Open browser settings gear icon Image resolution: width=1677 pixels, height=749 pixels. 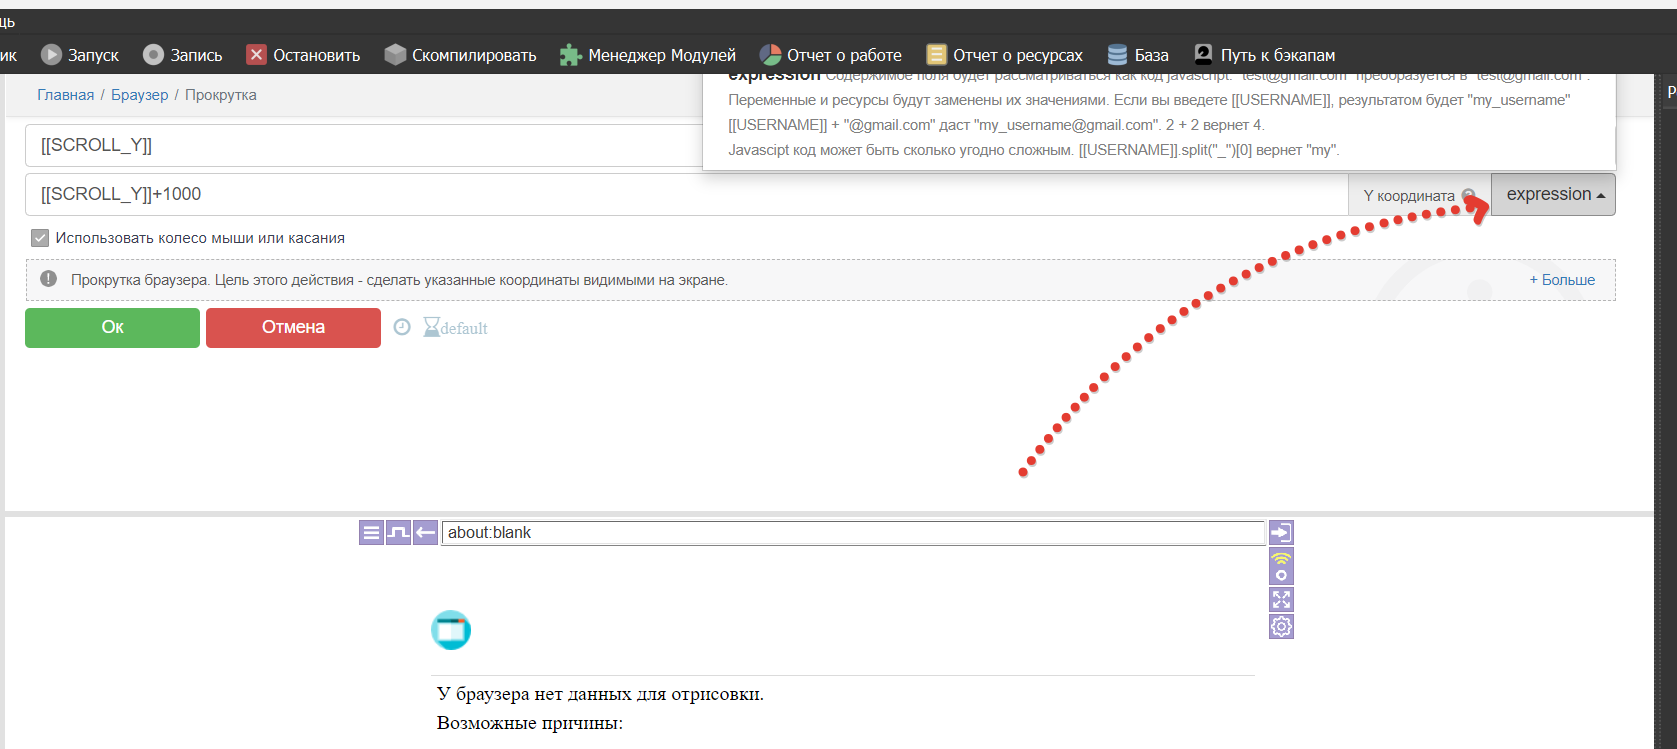pos(1281,627)
